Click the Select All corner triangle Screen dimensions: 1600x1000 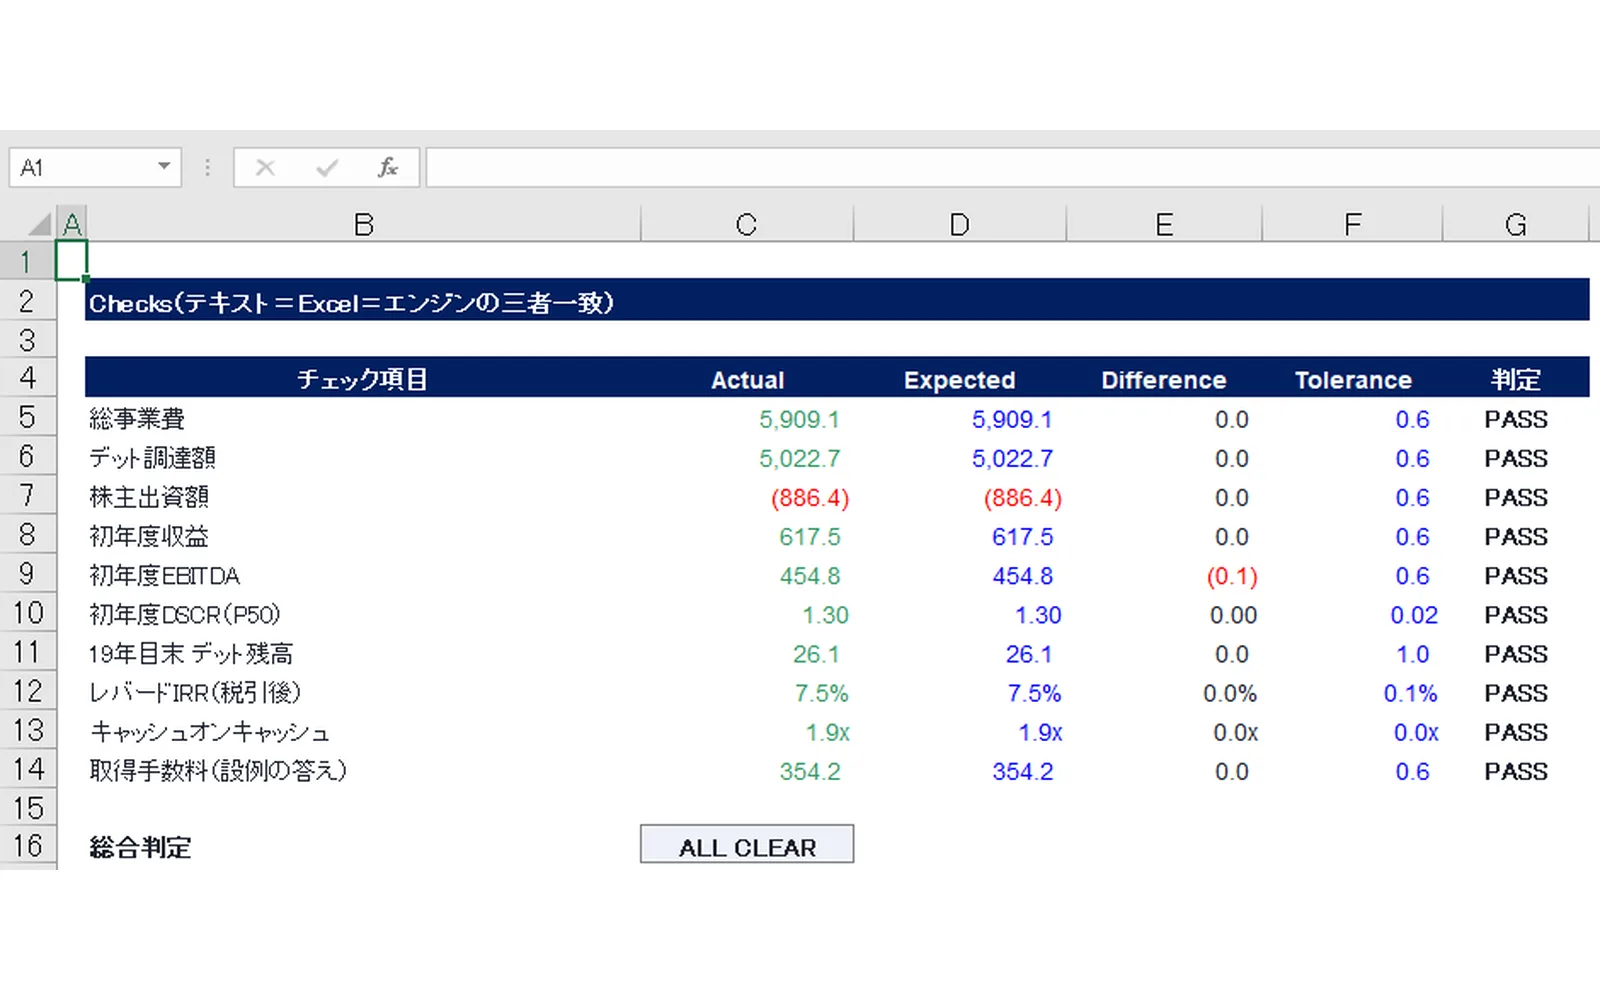tap(40, 224)
